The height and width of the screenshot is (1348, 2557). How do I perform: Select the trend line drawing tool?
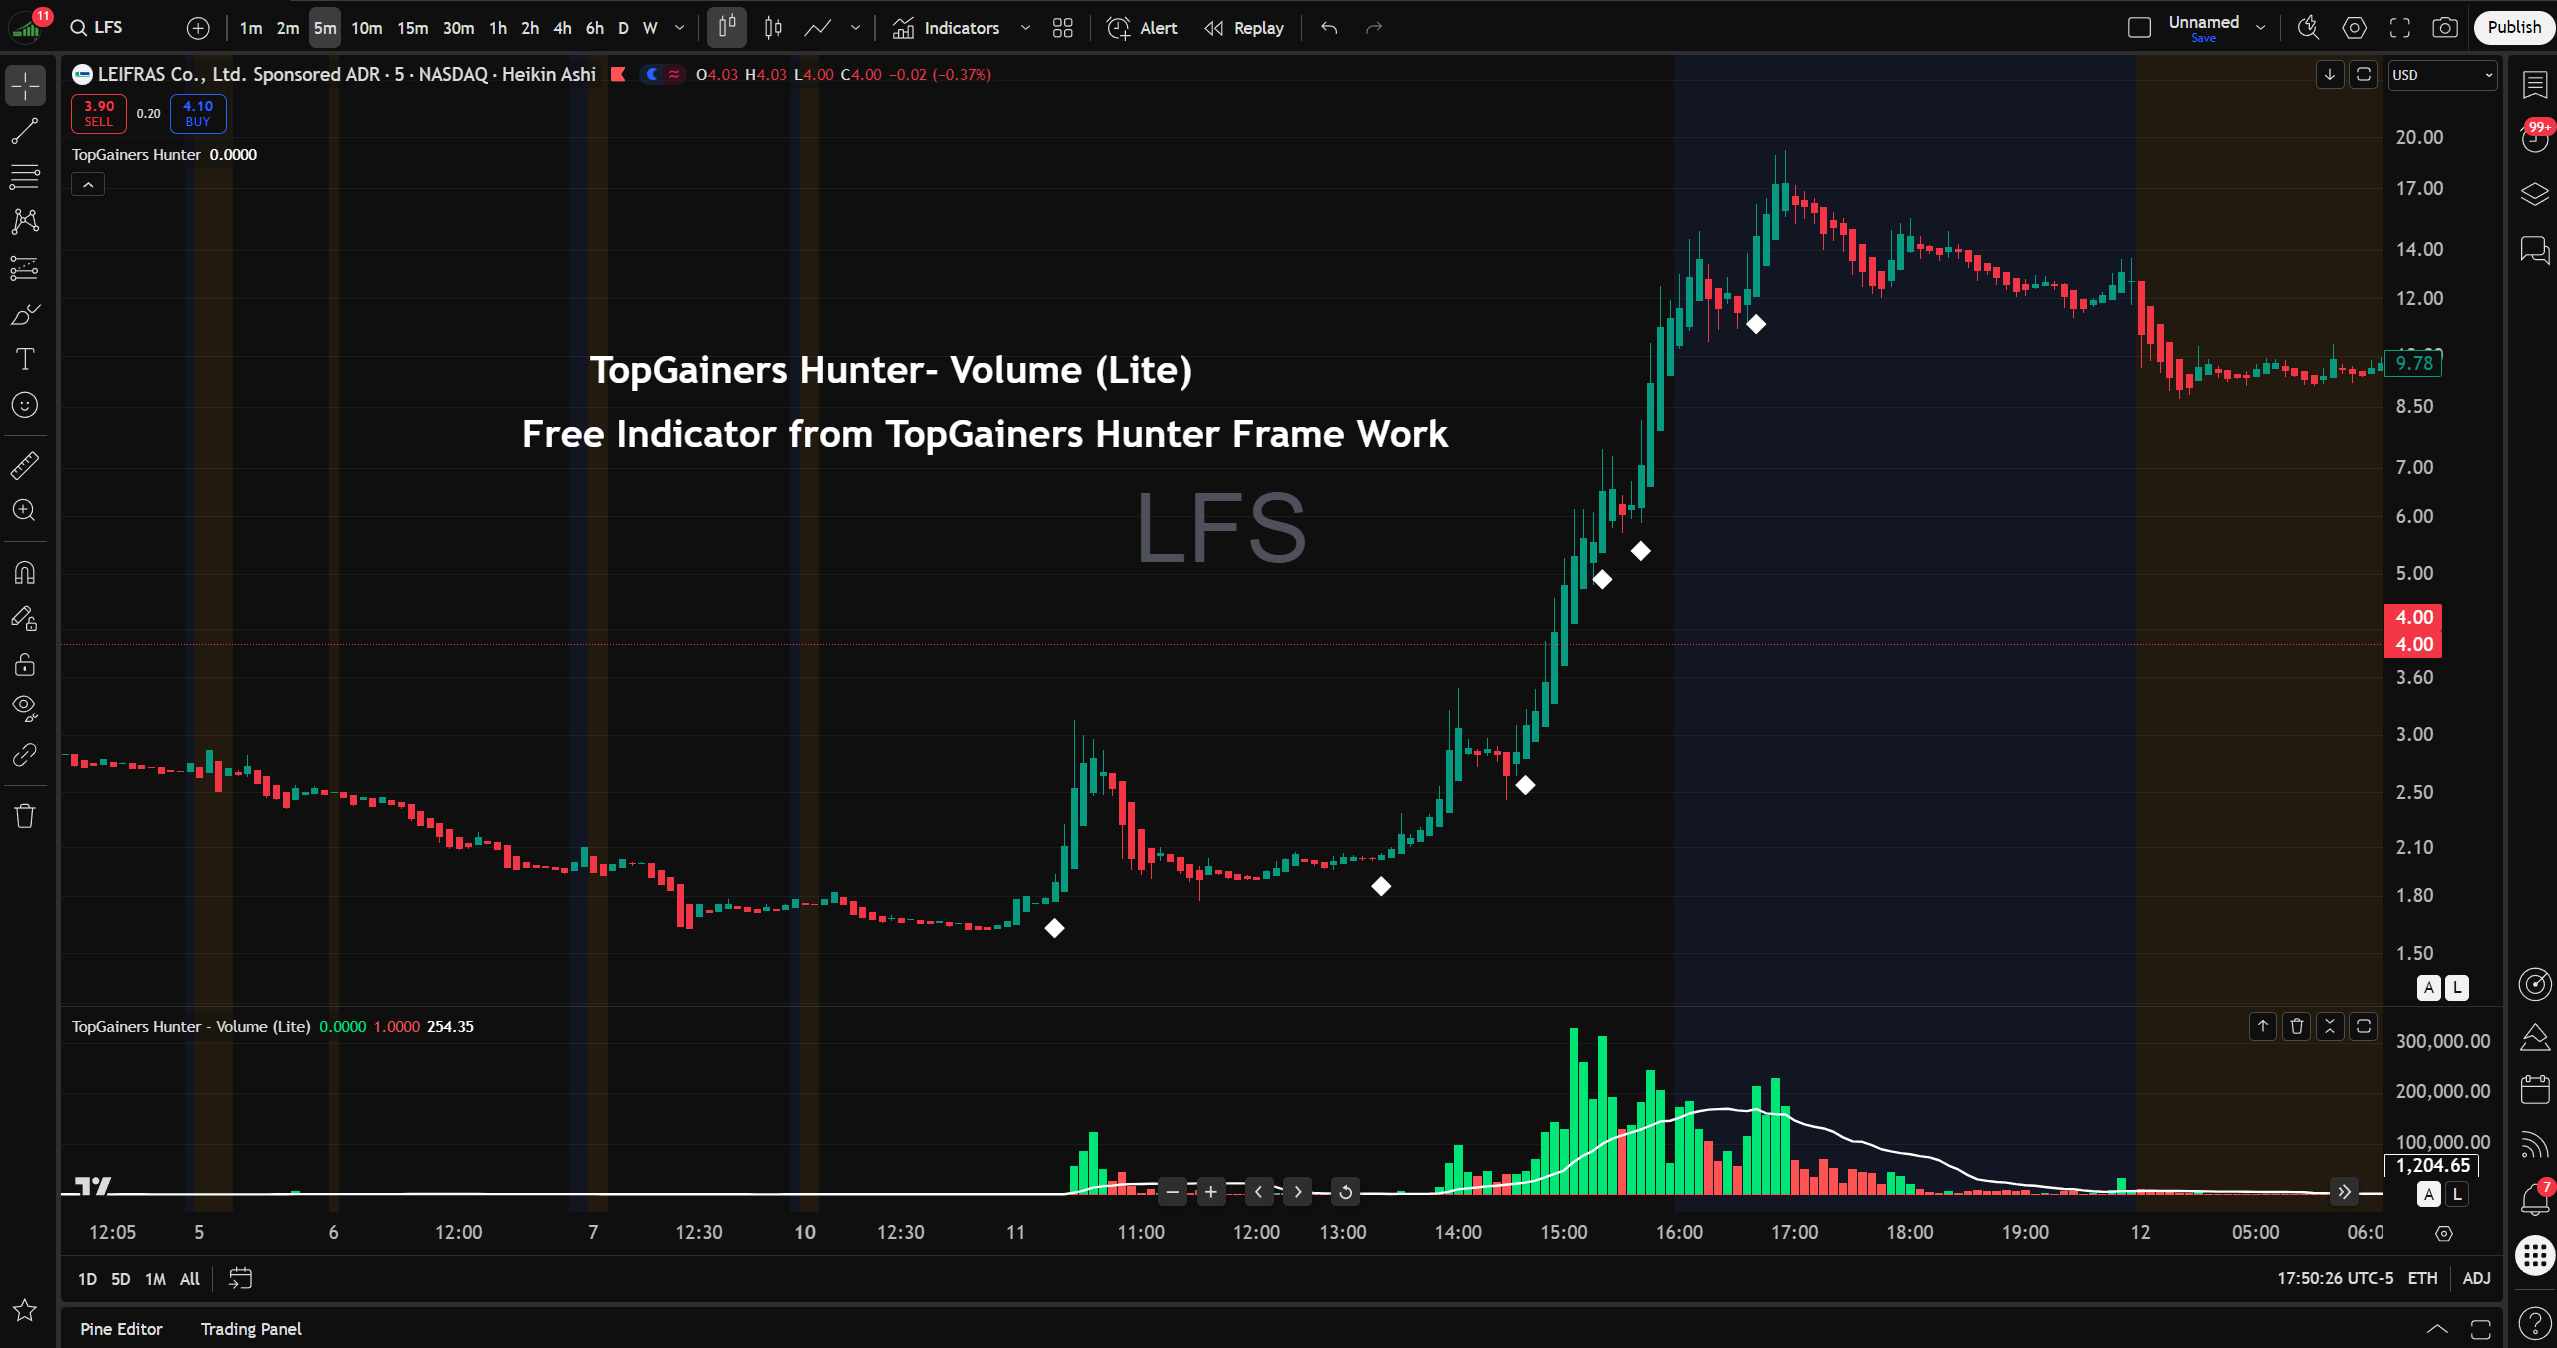point(24,131)
